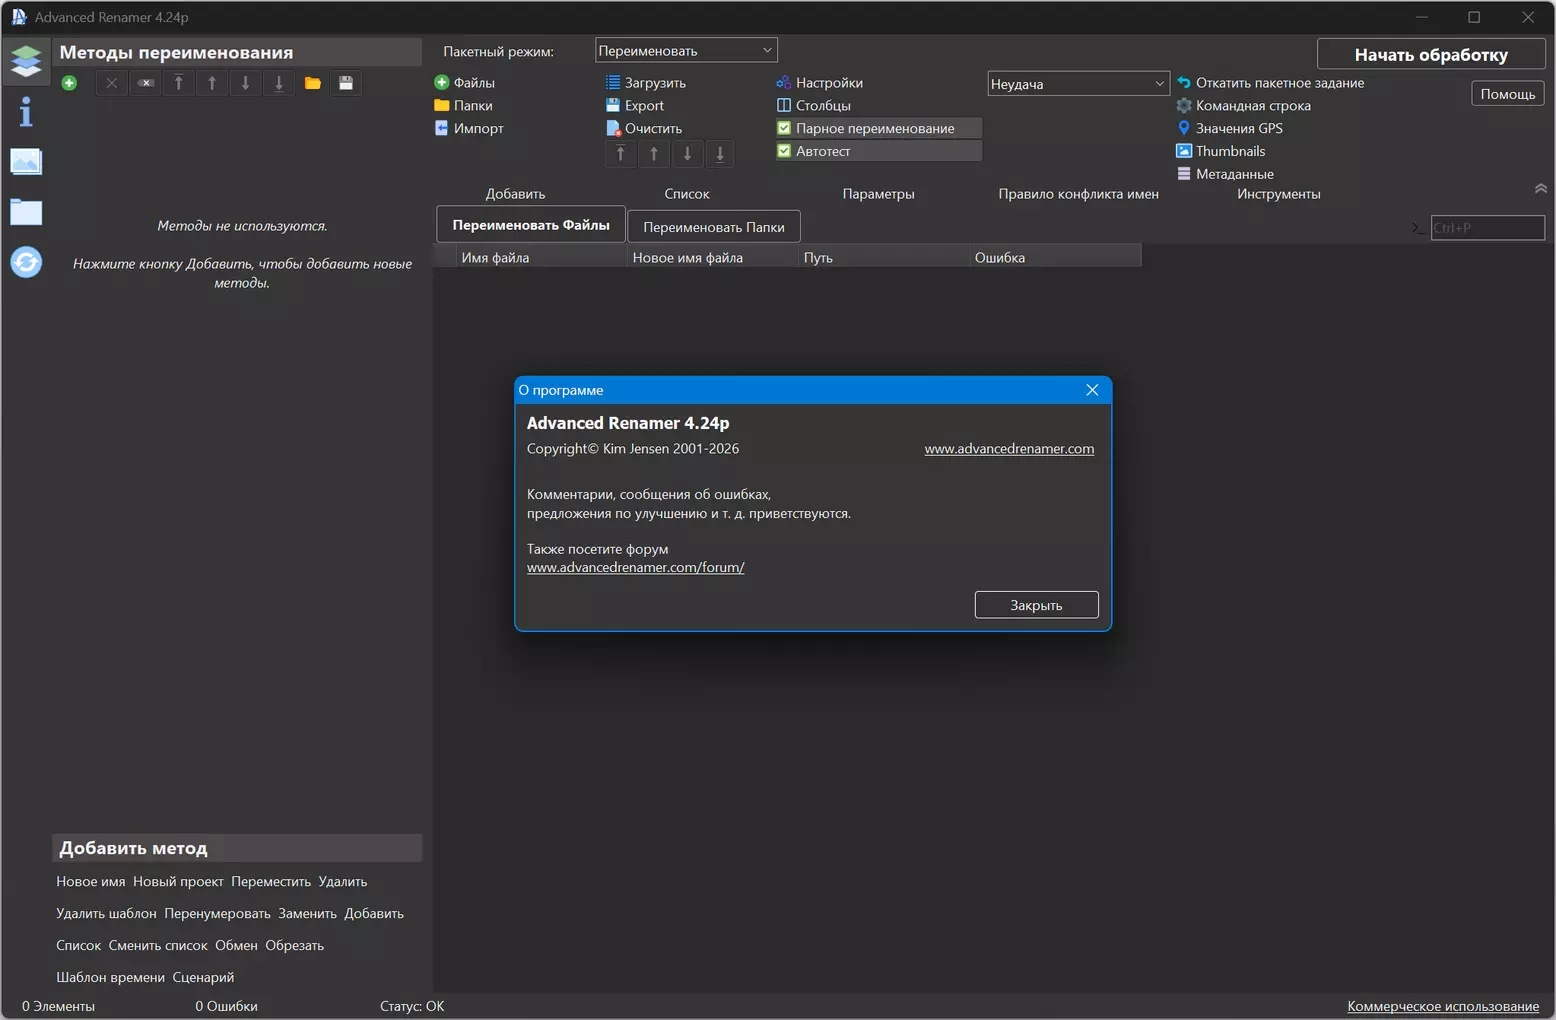
Task: Click the Загрузить list icon
Action: tap(613, 82)
